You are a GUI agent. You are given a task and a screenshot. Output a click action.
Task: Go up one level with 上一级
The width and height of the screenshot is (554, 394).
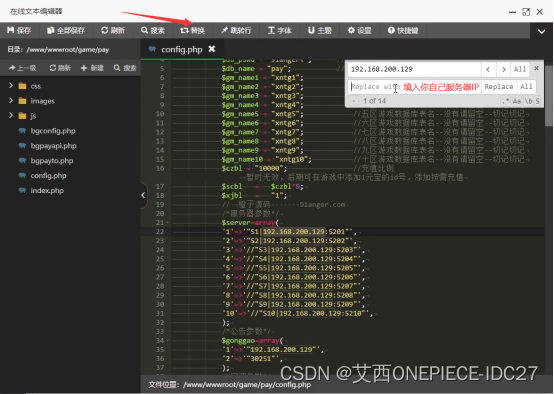(x=22, y=68)
